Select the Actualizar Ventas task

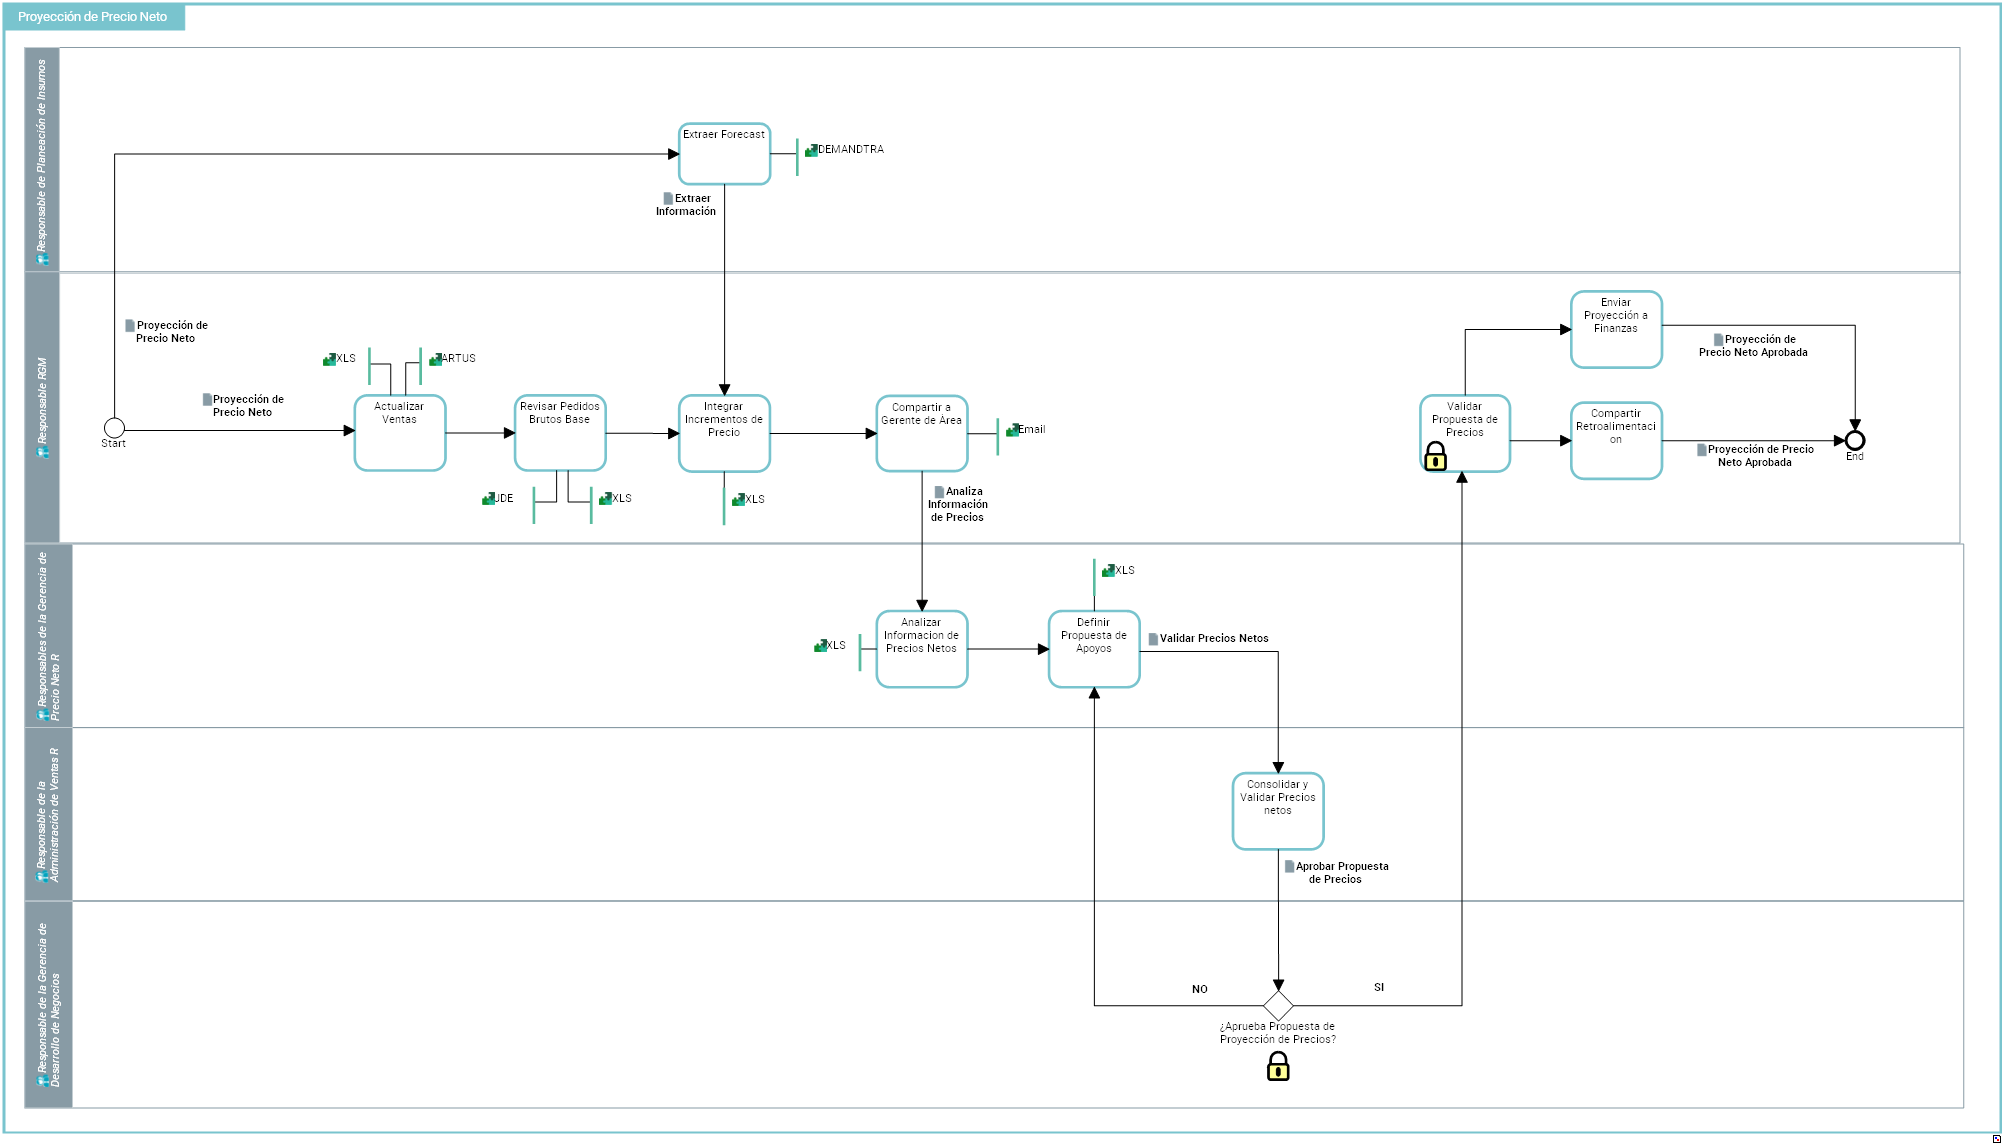(x=400, y=433)
